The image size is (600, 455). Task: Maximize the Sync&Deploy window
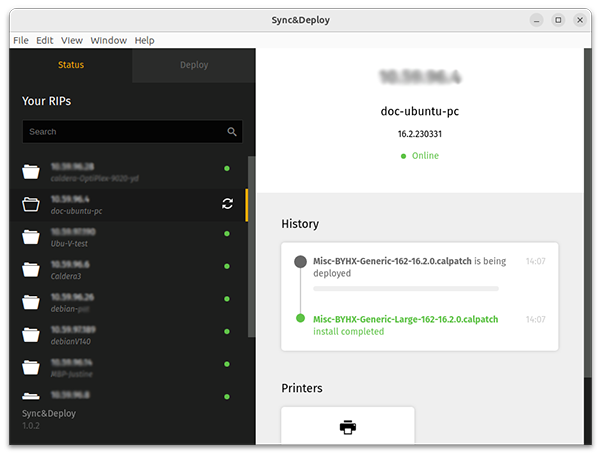tap(558, 20)
